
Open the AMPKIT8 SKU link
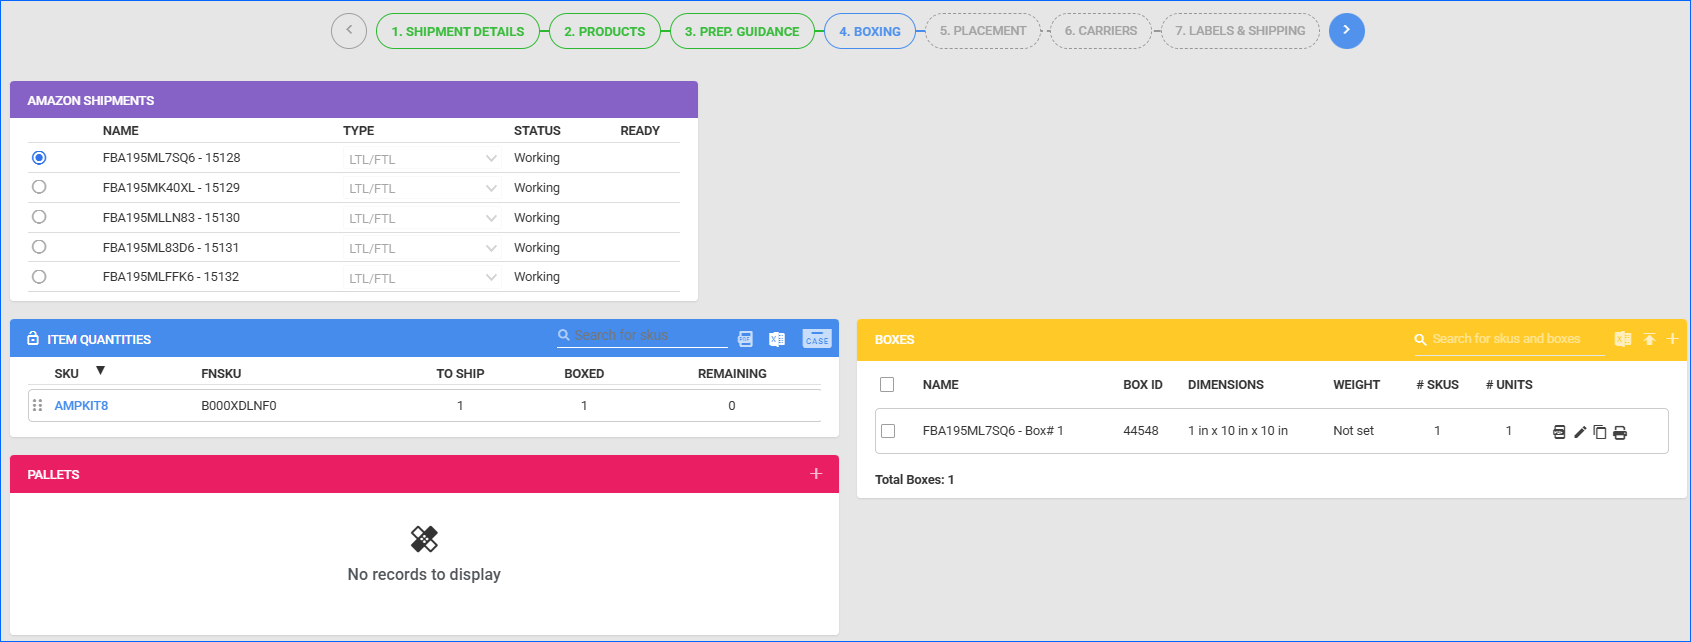81,406
